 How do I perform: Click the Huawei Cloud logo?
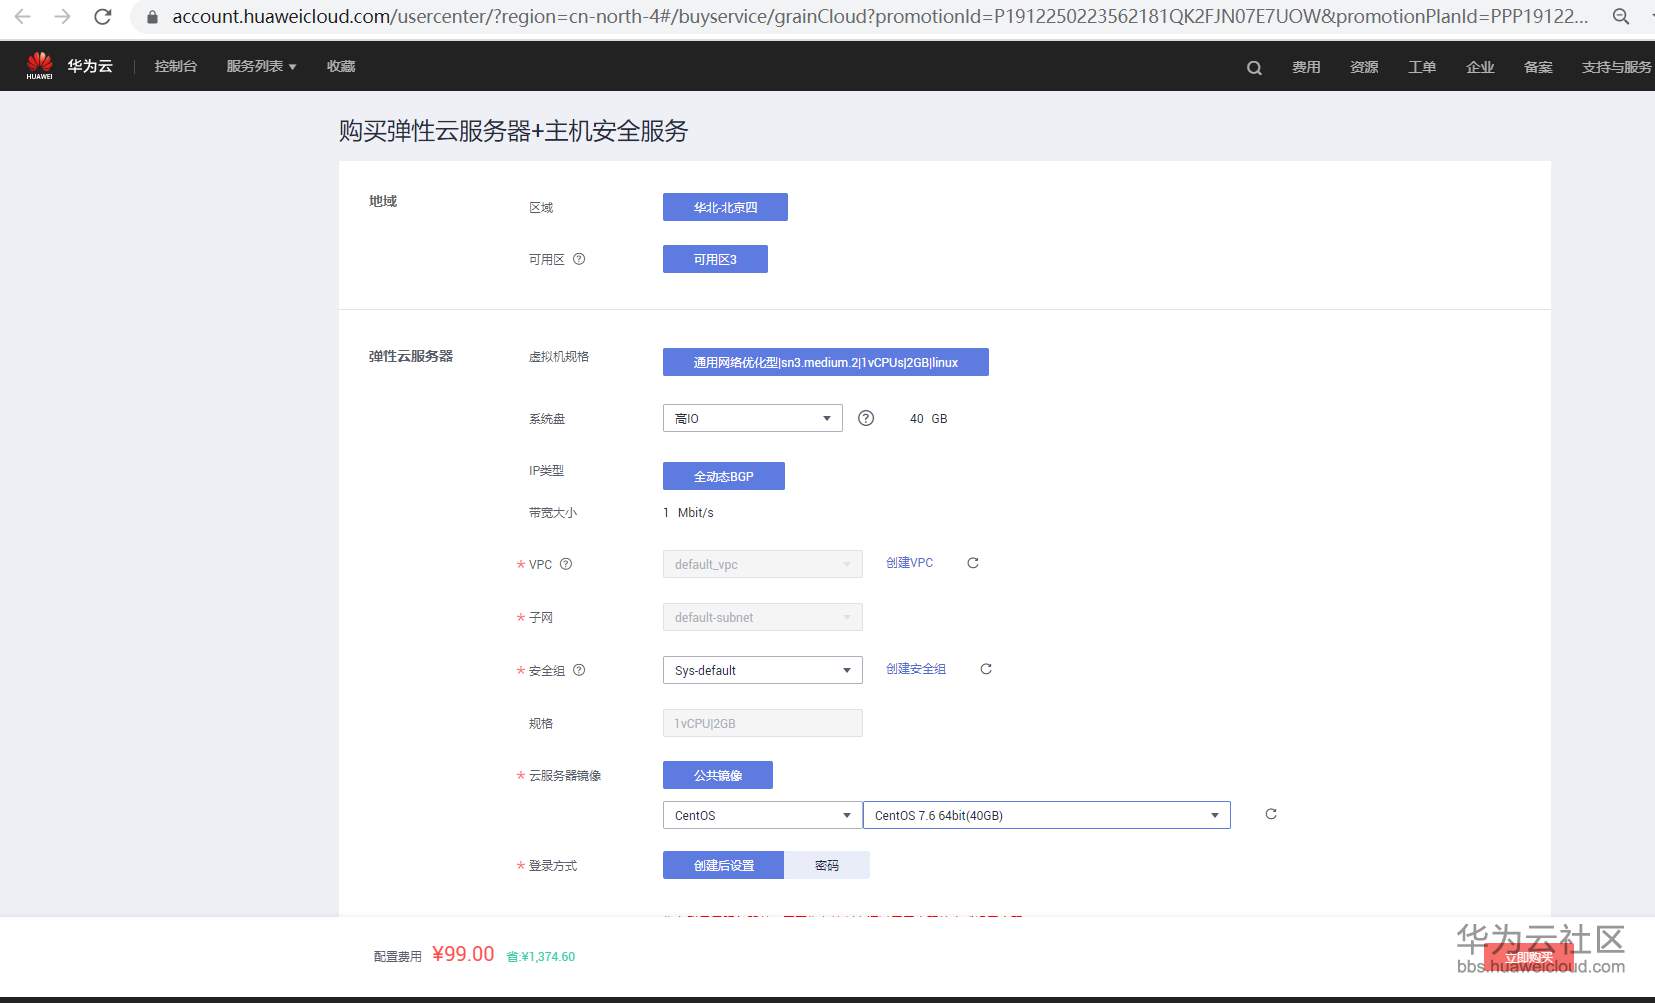[39, 65]
